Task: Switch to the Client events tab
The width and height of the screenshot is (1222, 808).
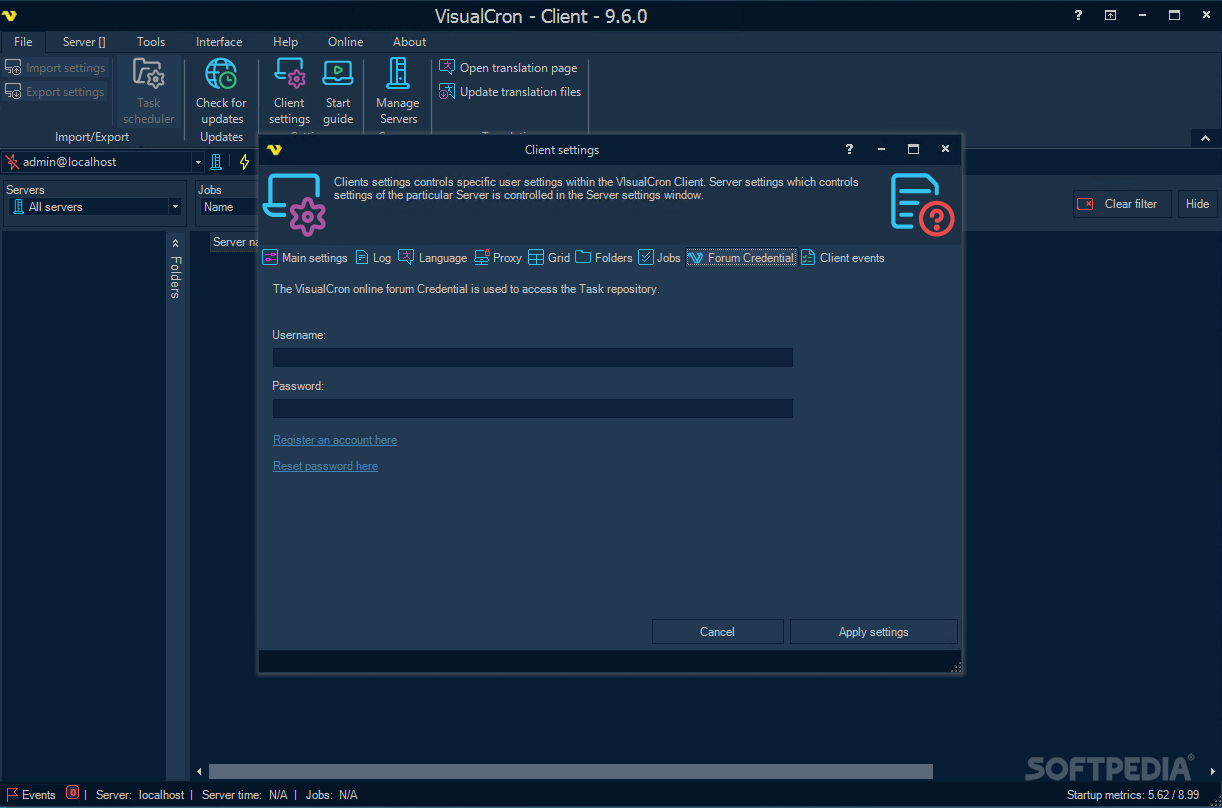Action: [842, 258]
